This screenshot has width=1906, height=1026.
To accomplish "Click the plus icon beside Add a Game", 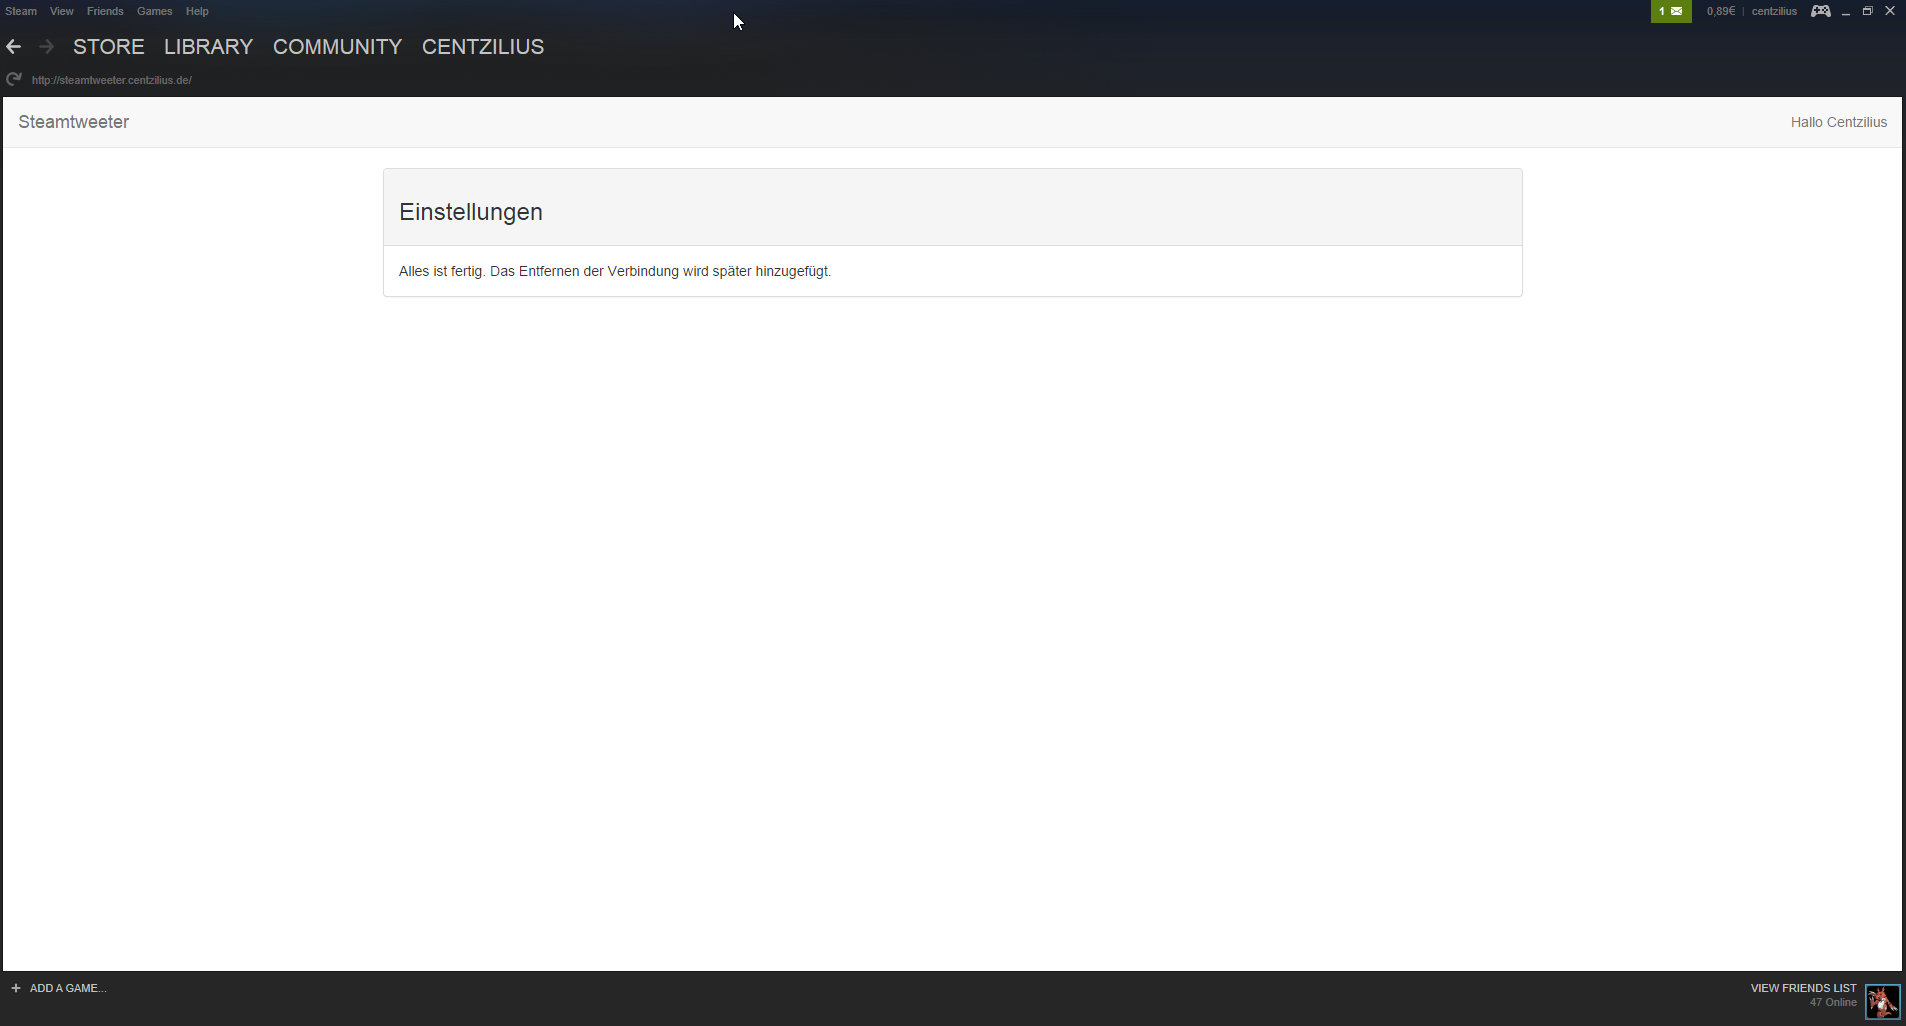I will click(16, 988).
